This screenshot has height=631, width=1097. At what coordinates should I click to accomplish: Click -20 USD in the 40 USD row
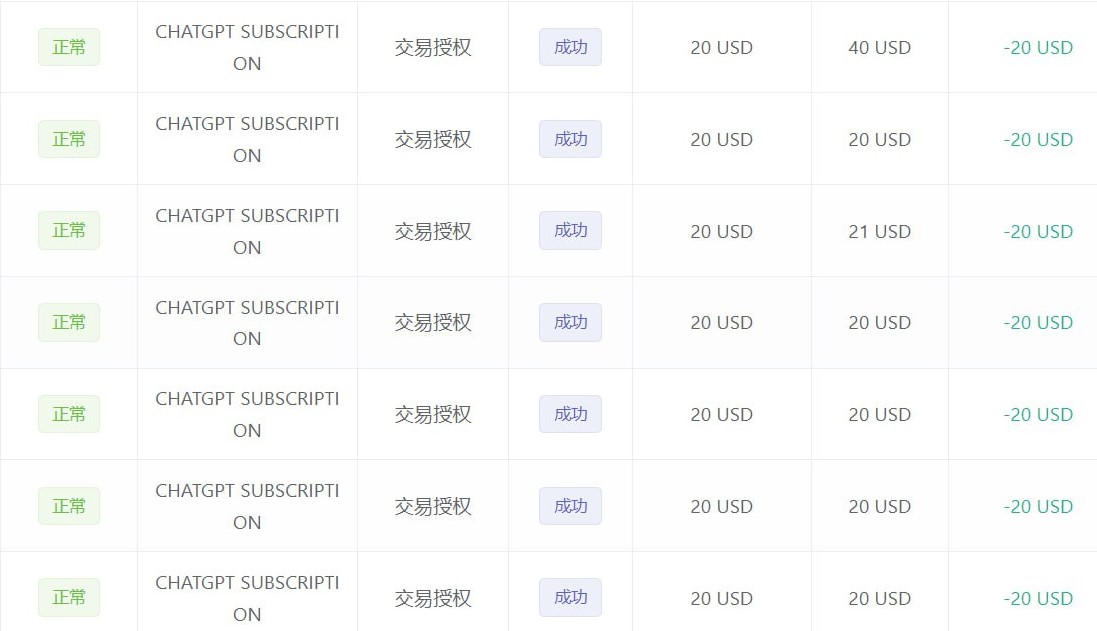(x=1038, y=47)
